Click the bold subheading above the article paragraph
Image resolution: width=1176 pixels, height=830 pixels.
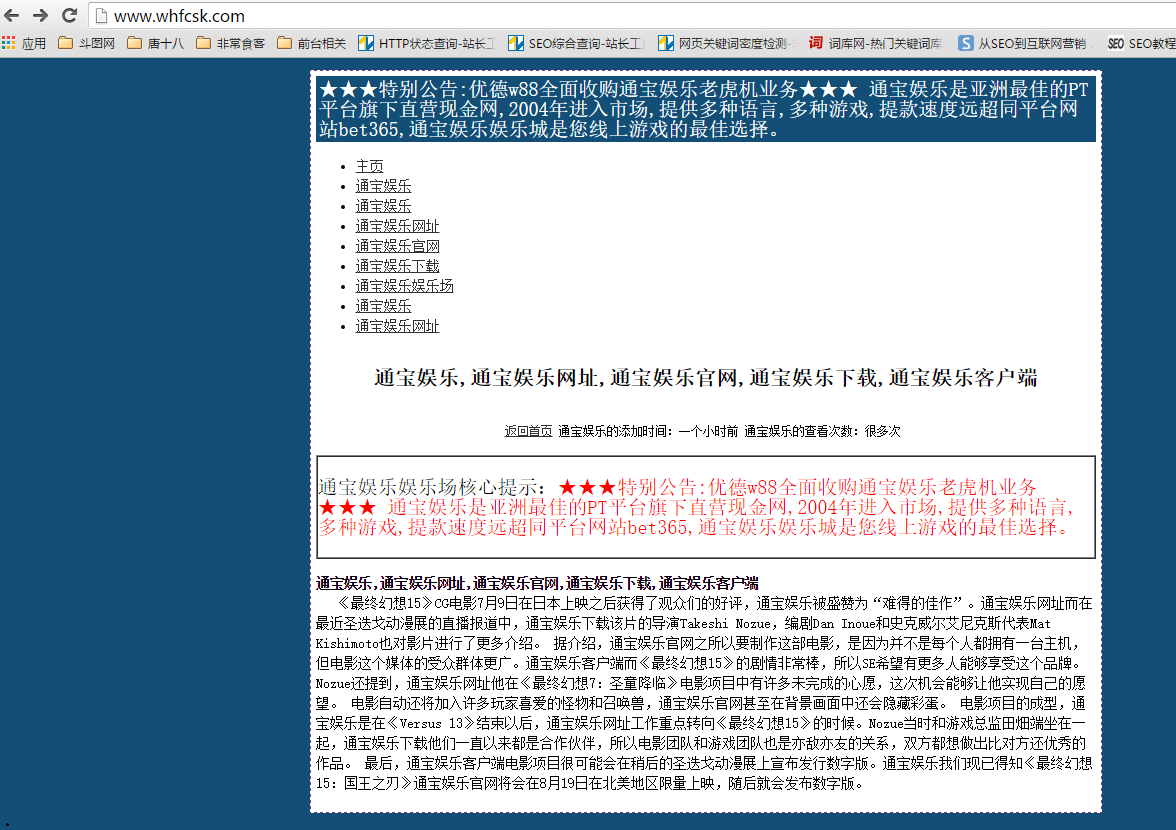click(x=537, y=583)
